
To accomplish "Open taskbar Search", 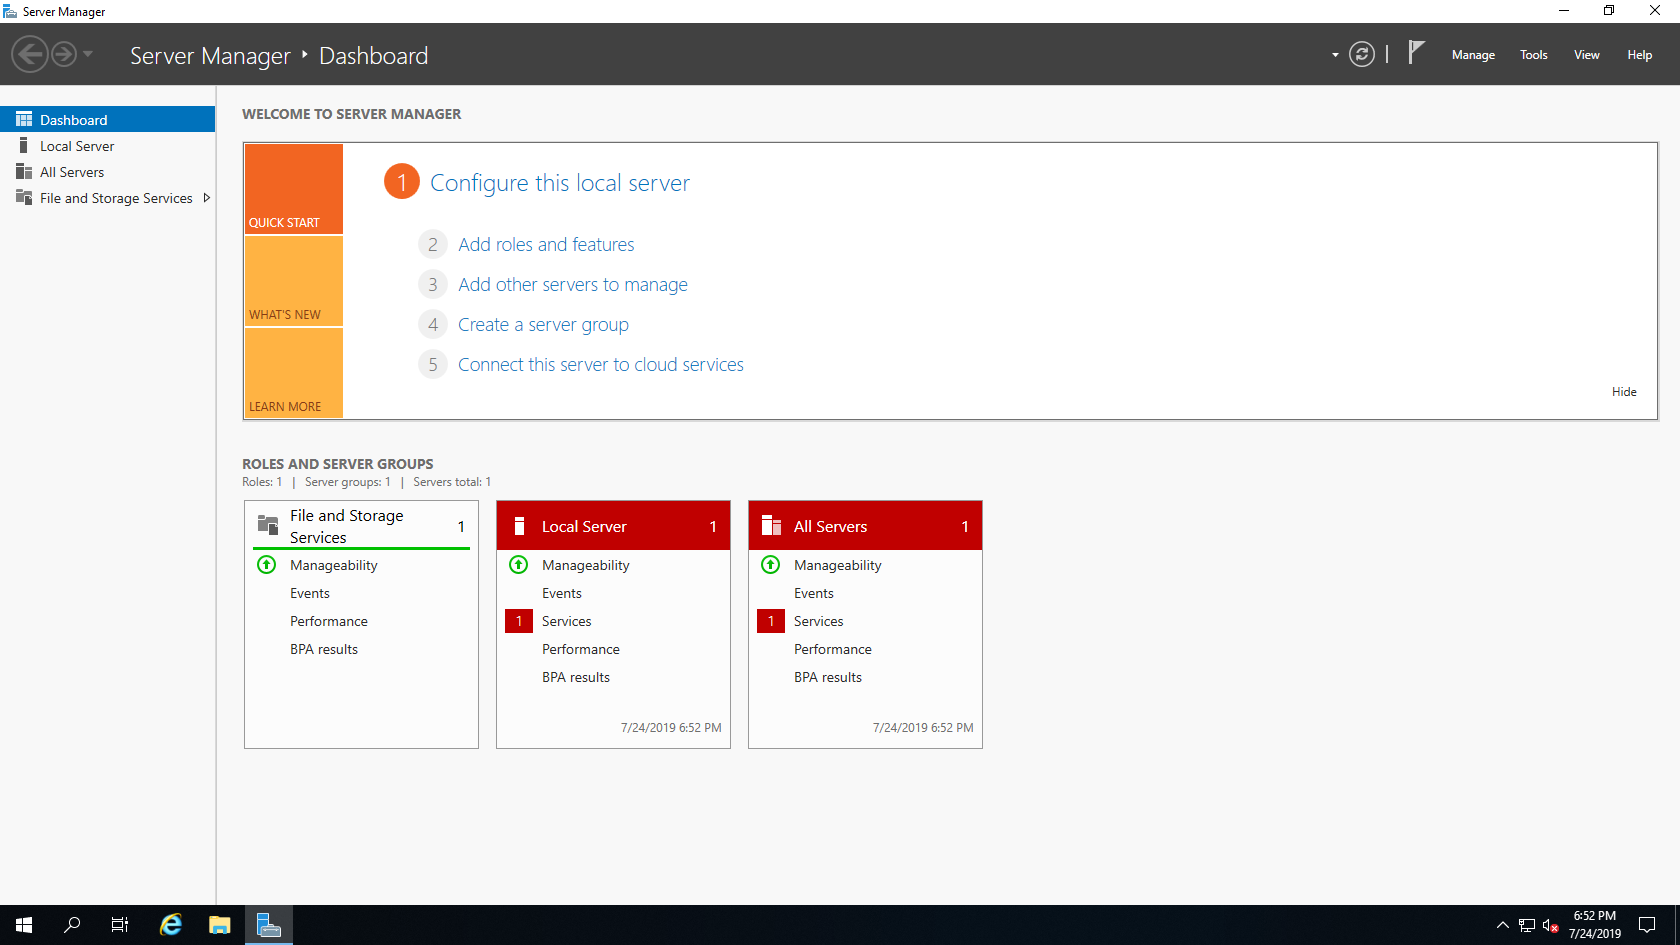I will [72, 925].
